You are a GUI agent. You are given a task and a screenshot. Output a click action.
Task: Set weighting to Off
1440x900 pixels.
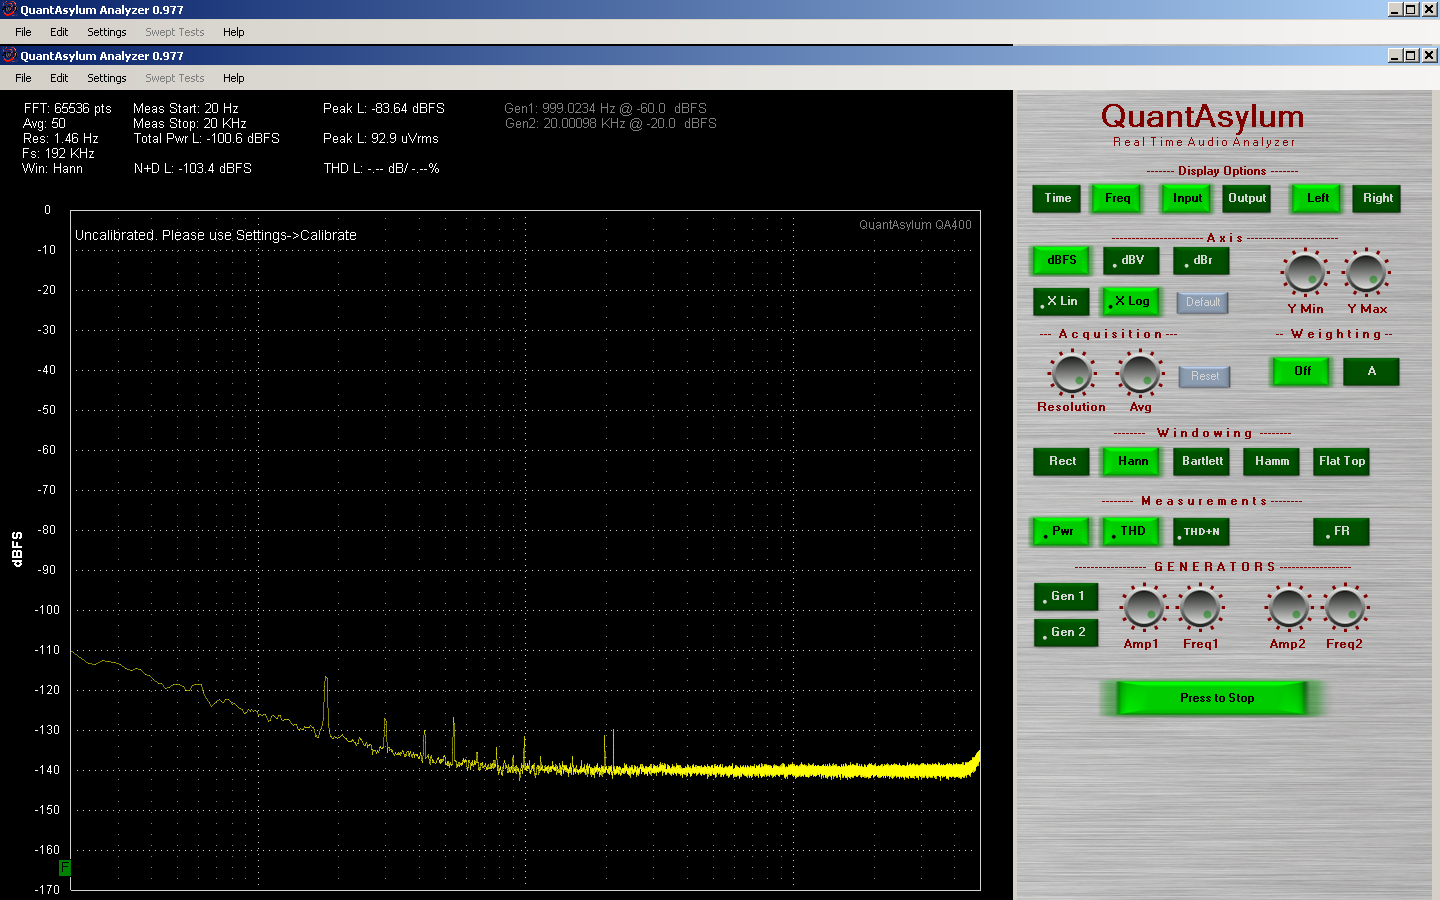pyautogui.click(x=1302, y=371)
